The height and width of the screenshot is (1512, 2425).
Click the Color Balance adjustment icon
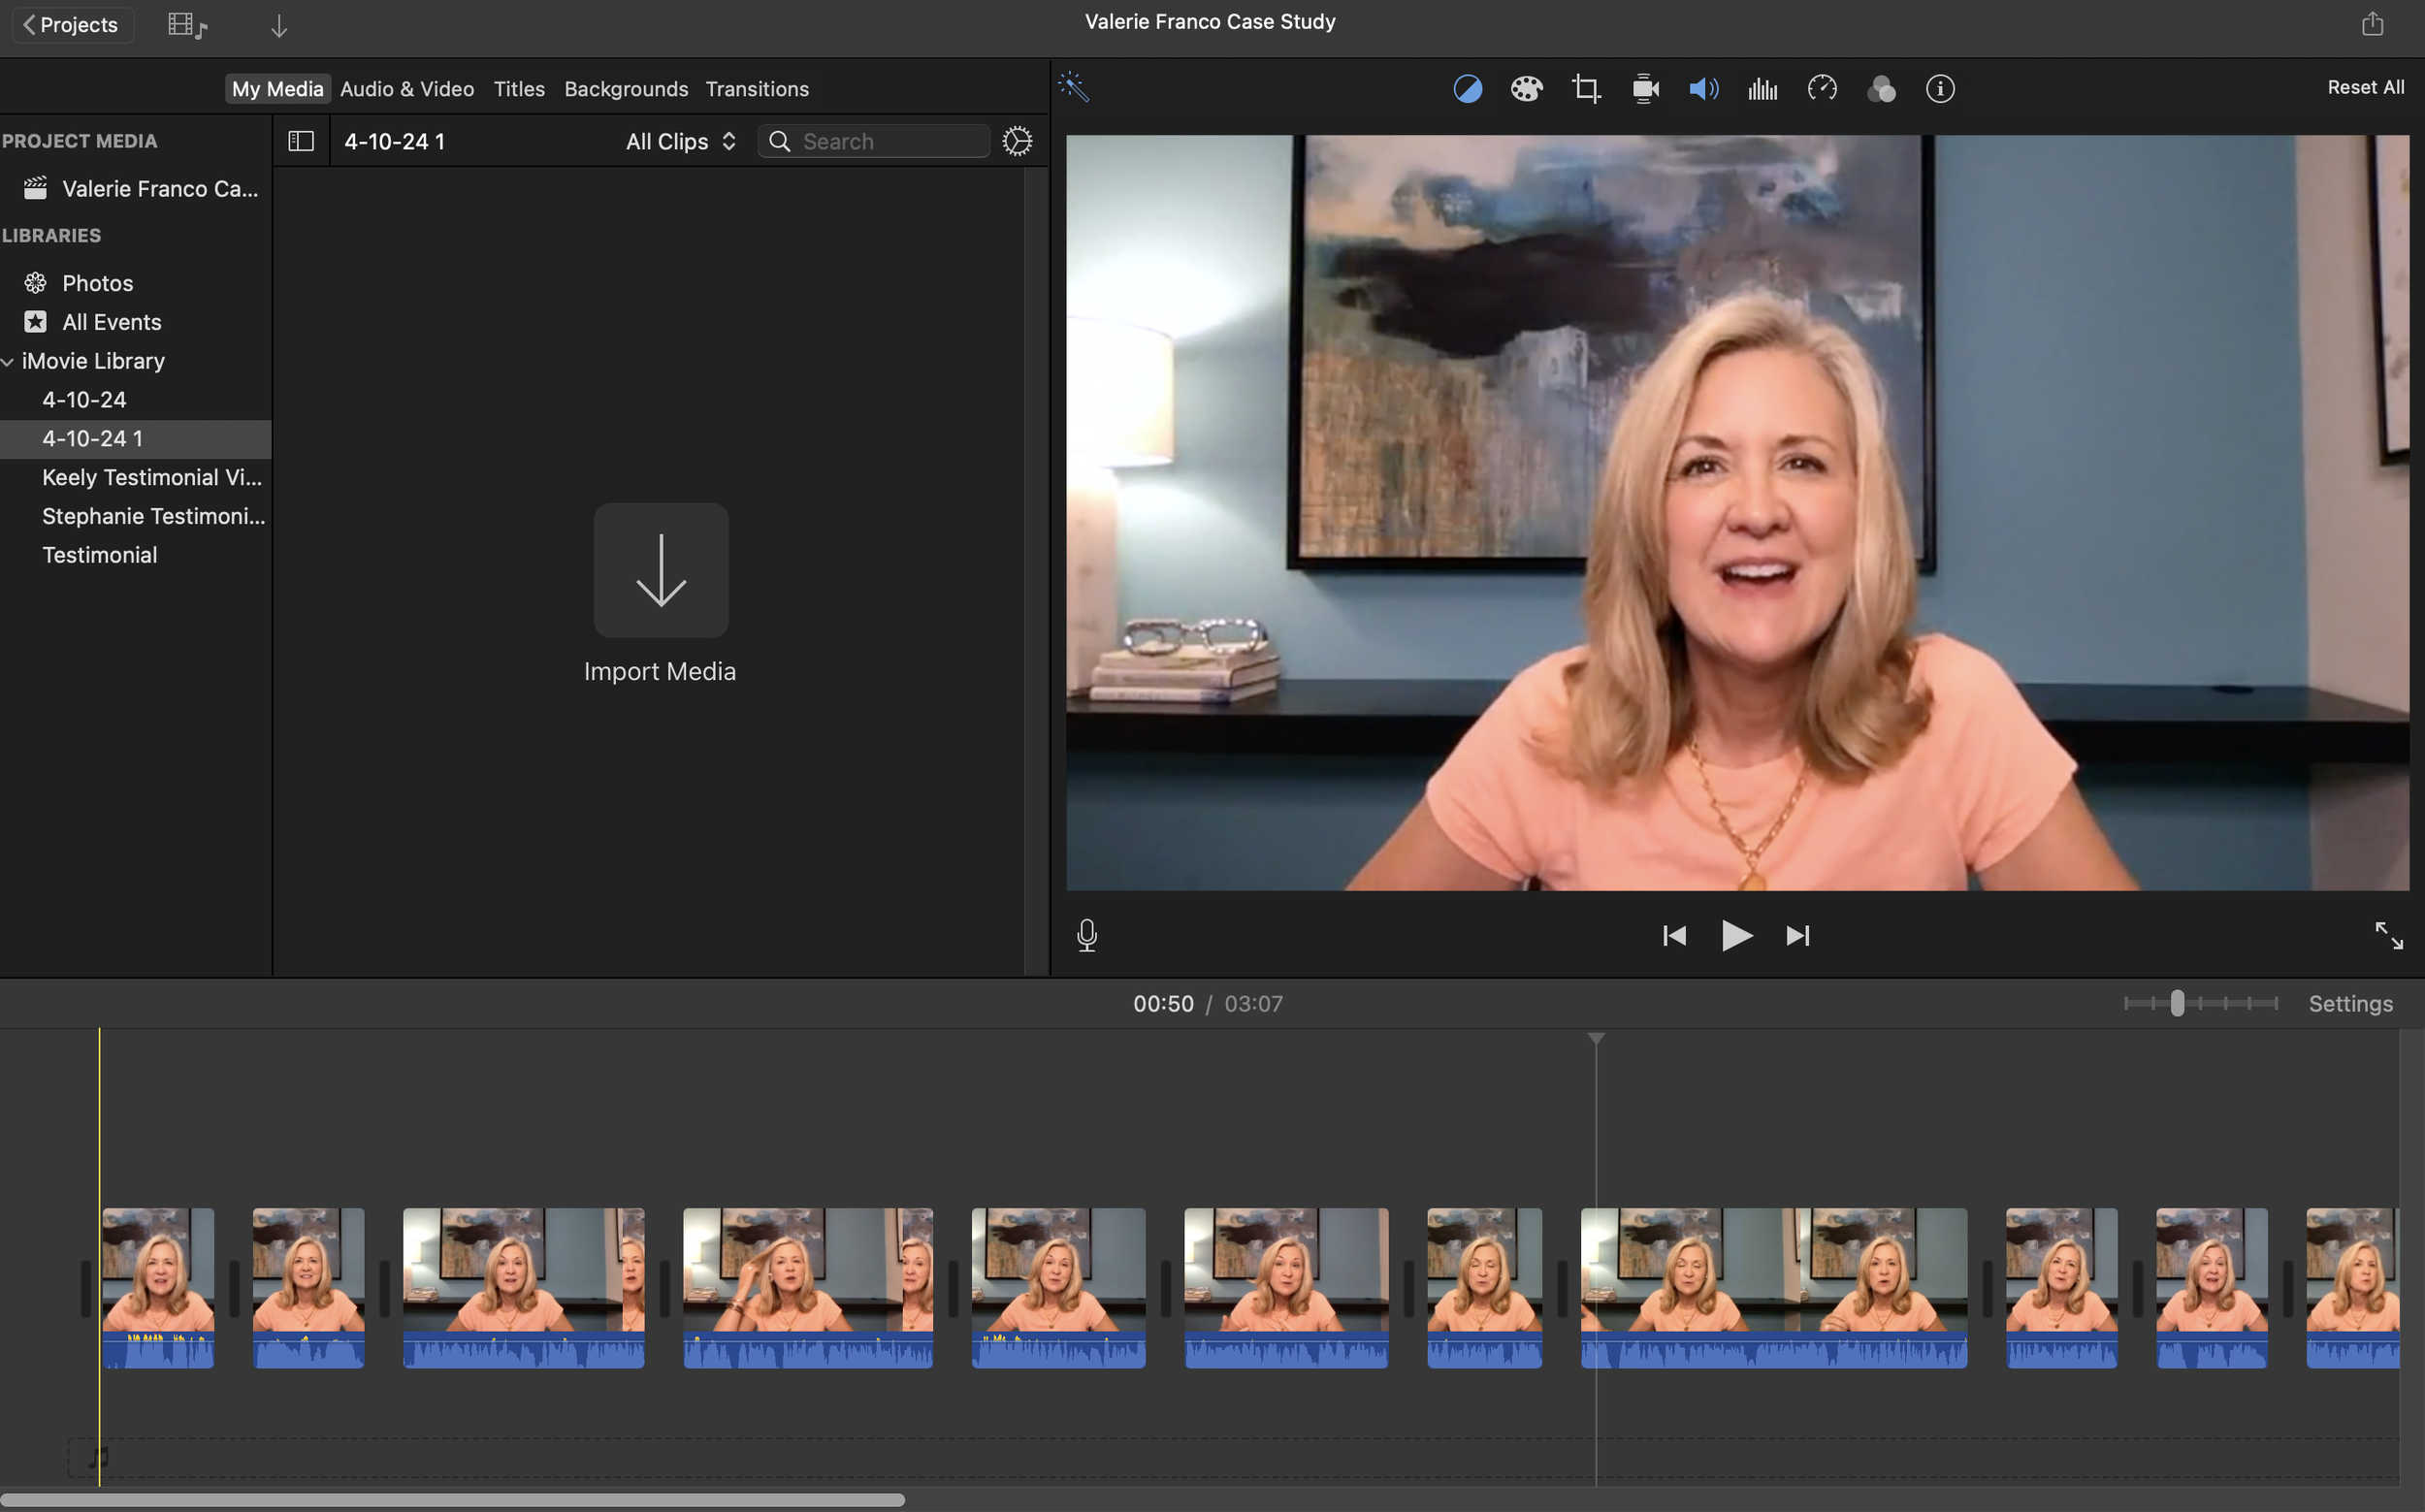tap(1467, 89)
